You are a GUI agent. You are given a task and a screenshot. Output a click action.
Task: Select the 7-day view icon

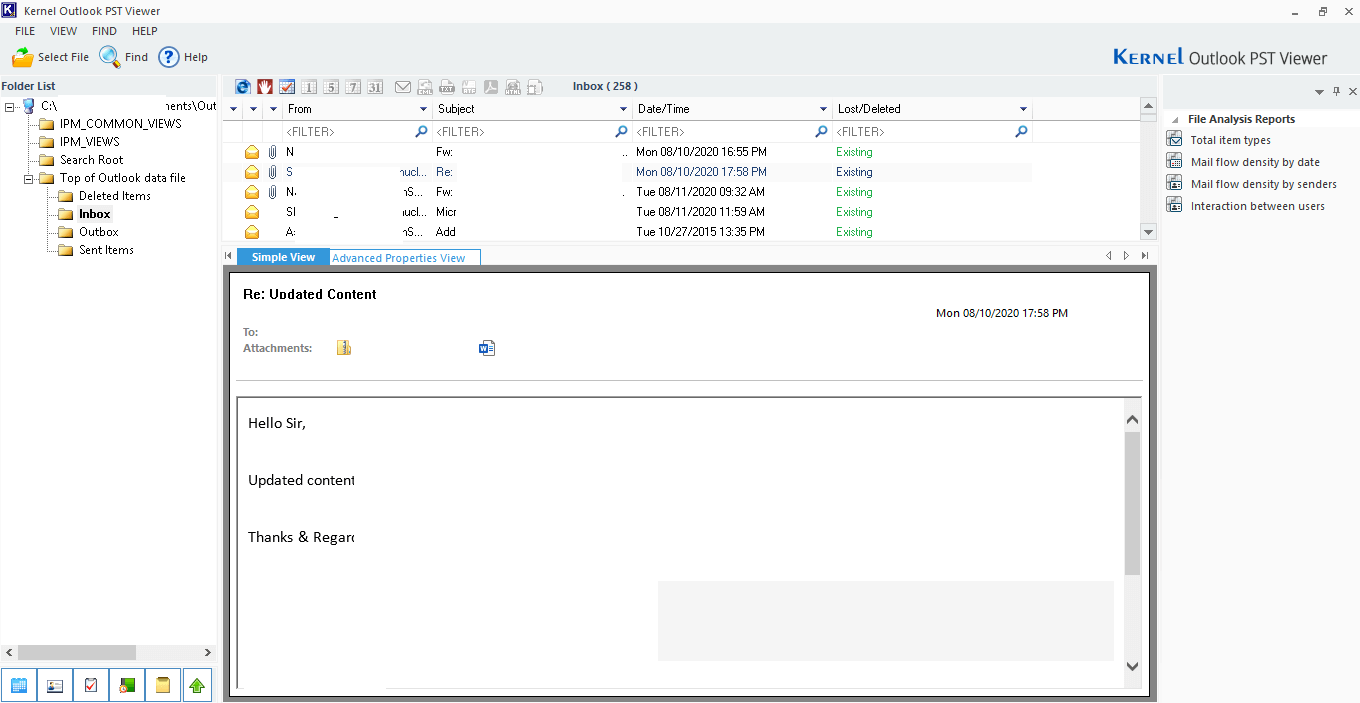coord(353,87)
